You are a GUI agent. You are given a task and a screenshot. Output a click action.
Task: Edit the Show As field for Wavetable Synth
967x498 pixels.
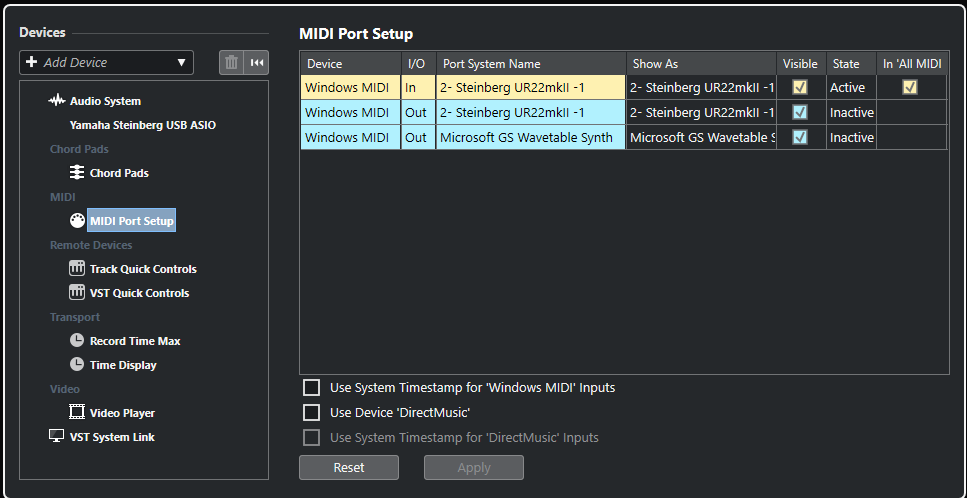click(701, 137)
